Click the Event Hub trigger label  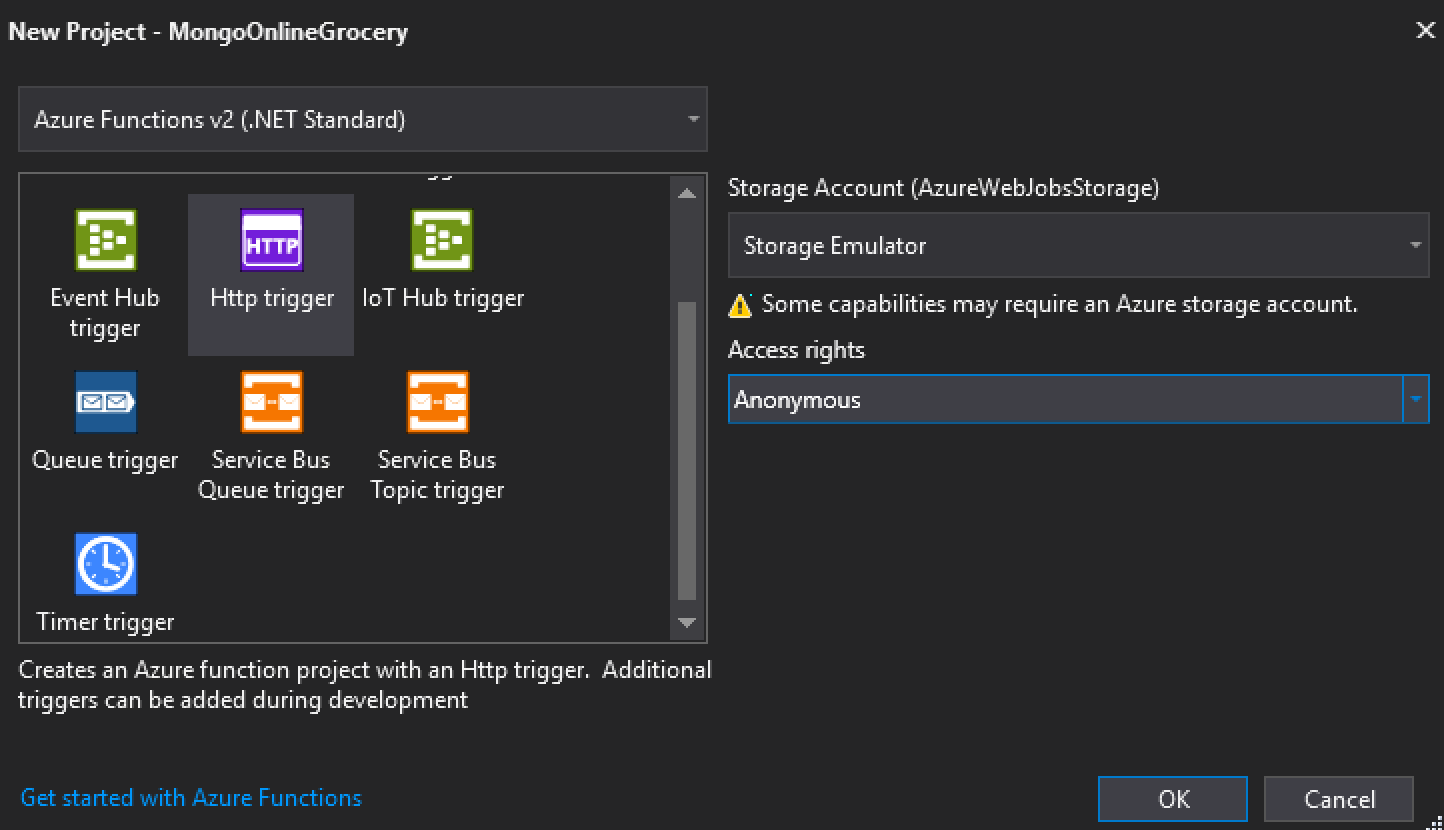(105, 313)
